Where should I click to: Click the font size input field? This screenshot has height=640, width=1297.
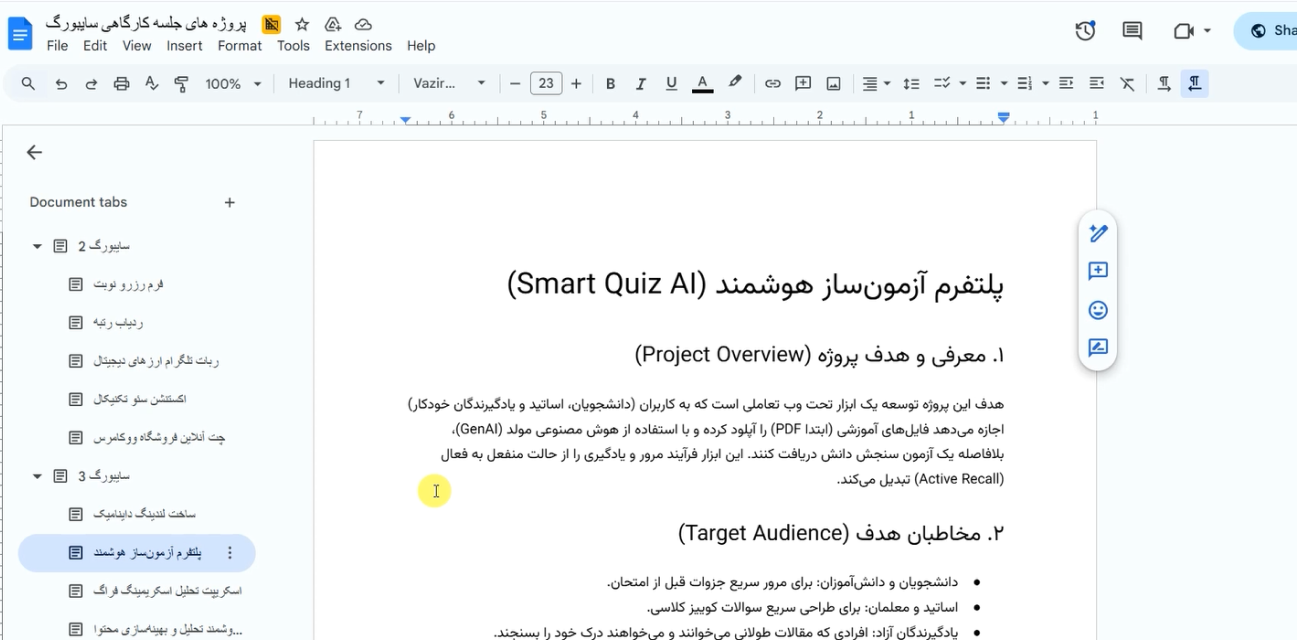click(546, 84)
